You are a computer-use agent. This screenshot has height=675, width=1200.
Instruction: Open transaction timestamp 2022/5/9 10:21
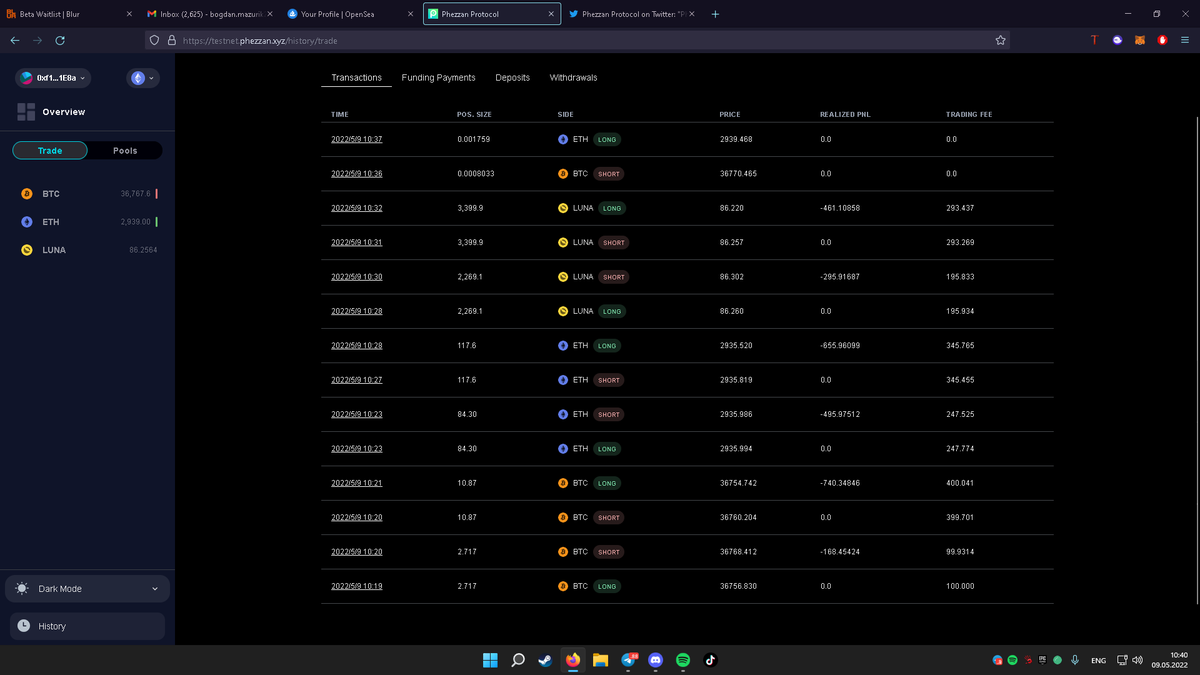pos(357,483)
